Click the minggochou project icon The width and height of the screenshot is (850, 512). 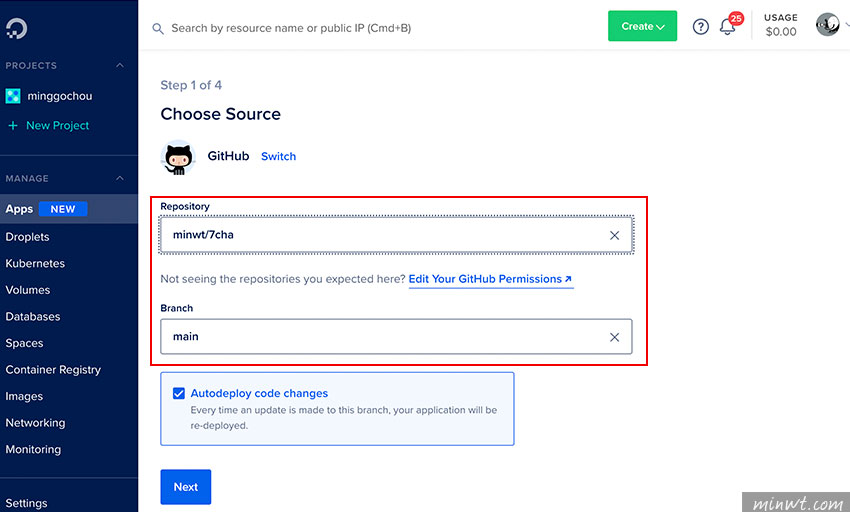click(13, 96)
